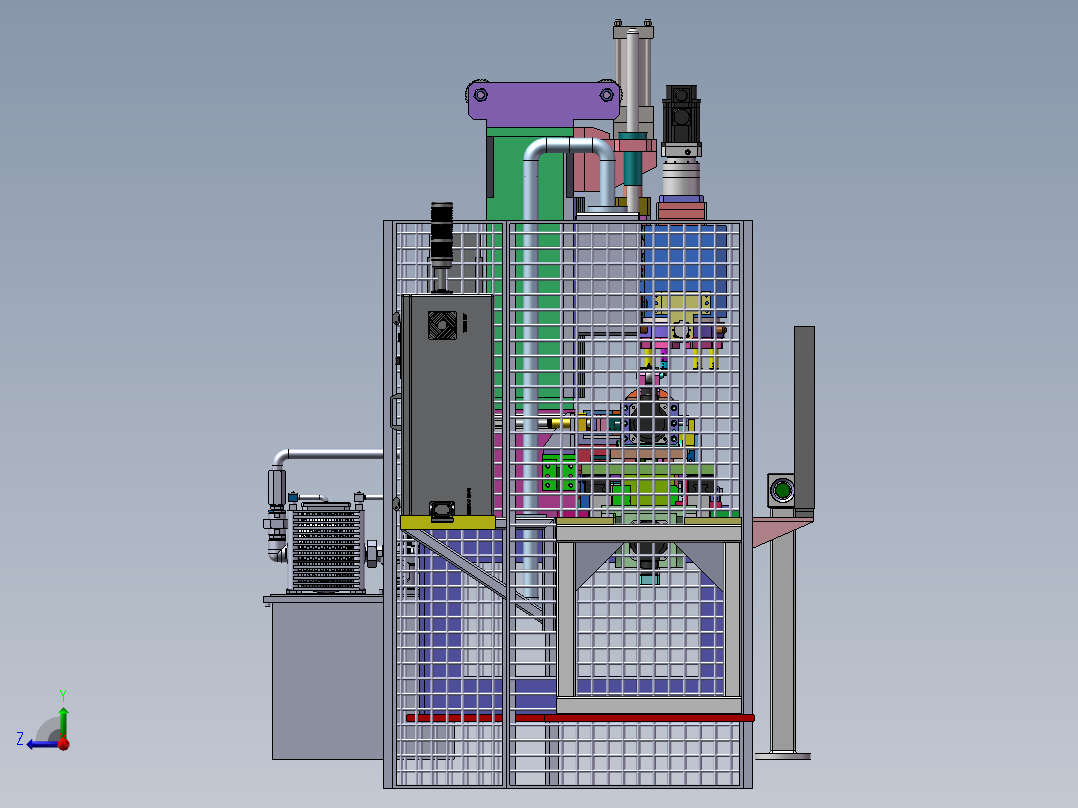Select the green push button on operator station

782,490
